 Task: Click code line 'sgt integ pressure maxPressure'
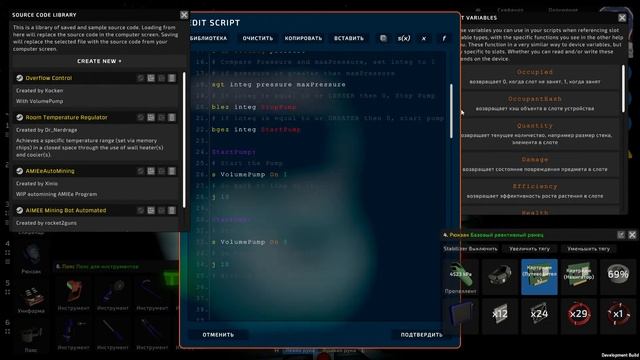click(x=279, y=84)
